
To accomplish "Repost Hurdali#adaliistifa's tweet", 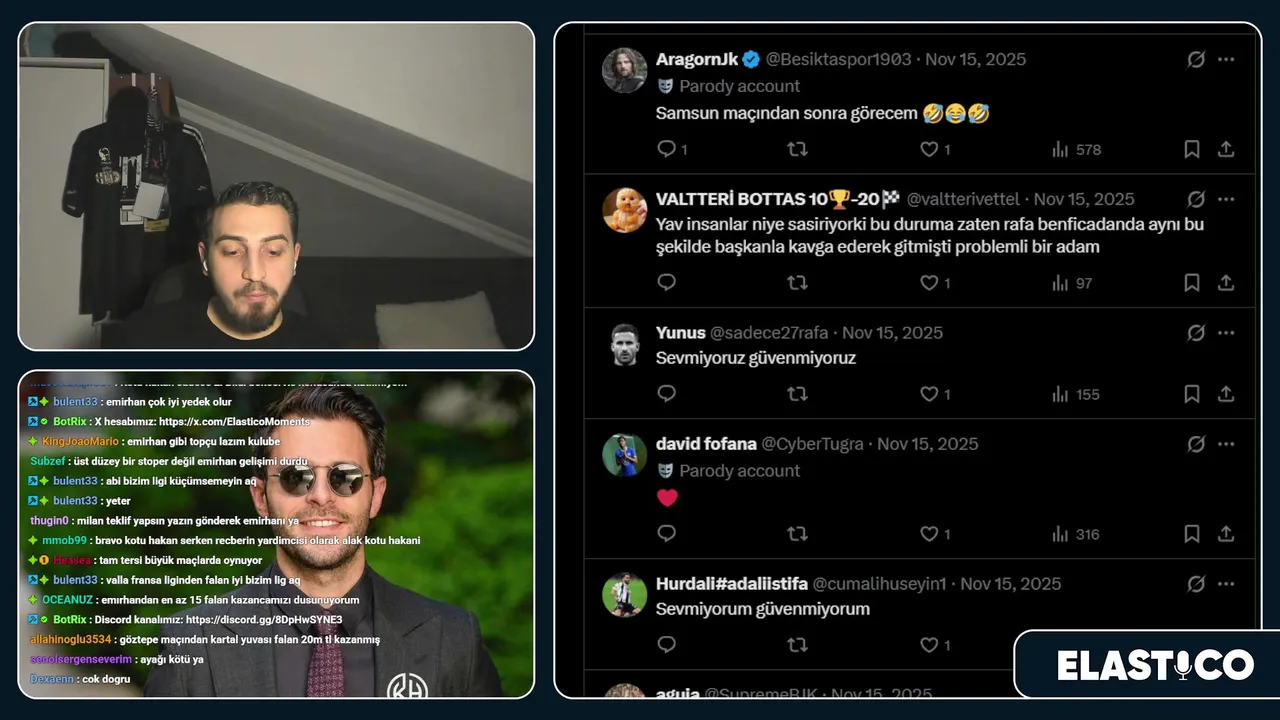I will [797, 645].
